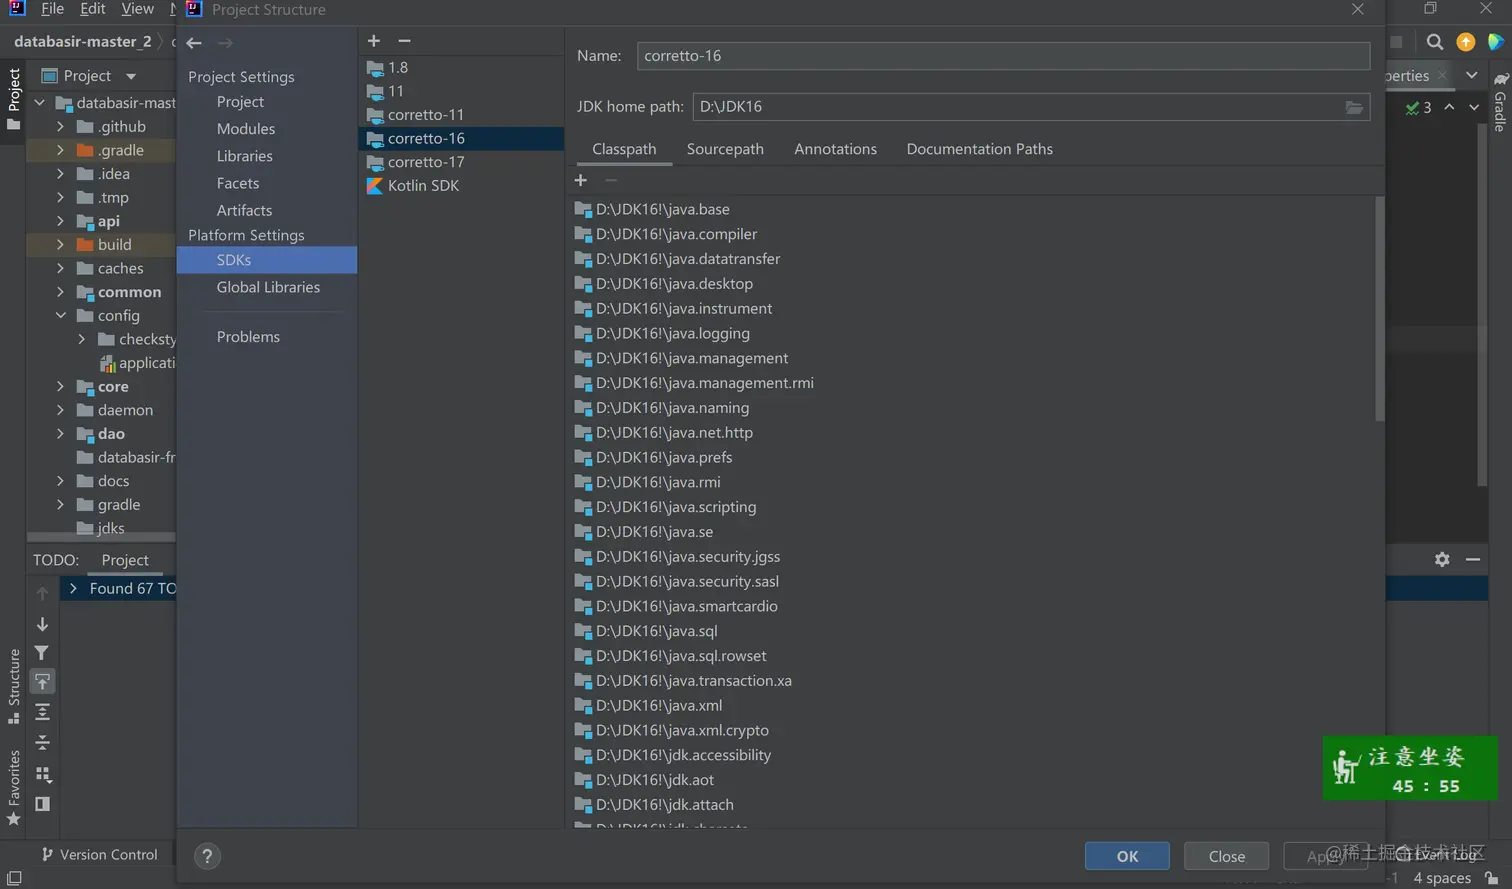Expand the .github folder
The height and width of the screenshot is (889, 1512).
61,127
